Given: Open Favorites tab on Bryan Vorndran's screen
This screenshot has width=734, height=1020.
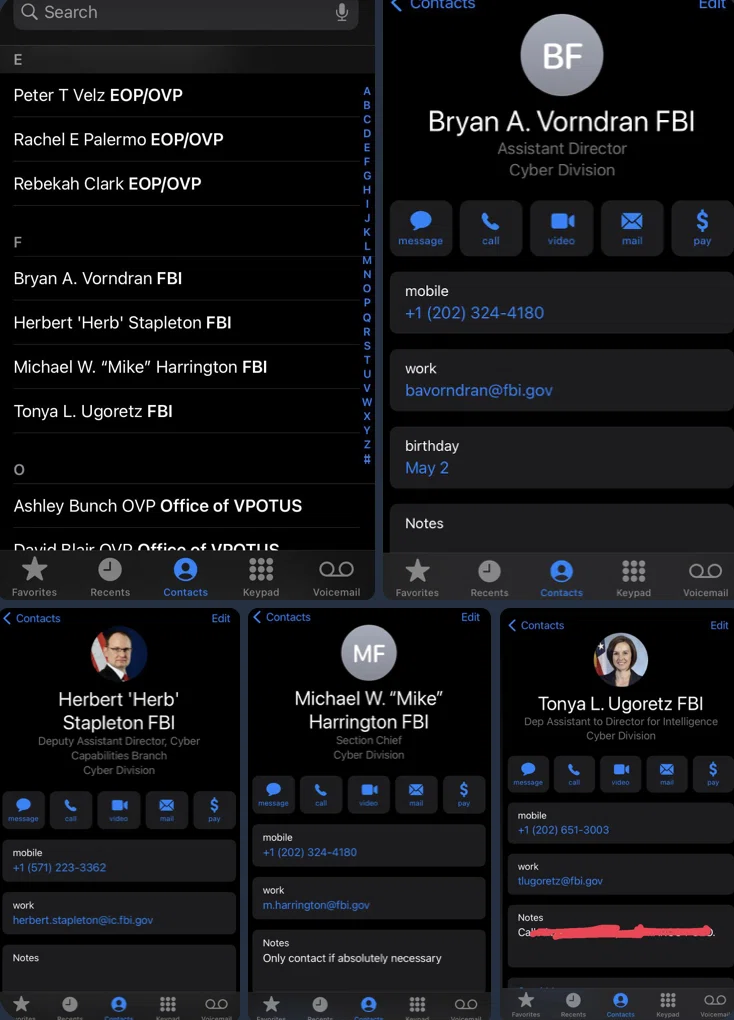Looking at the screenshot, I should pos(417,578).
